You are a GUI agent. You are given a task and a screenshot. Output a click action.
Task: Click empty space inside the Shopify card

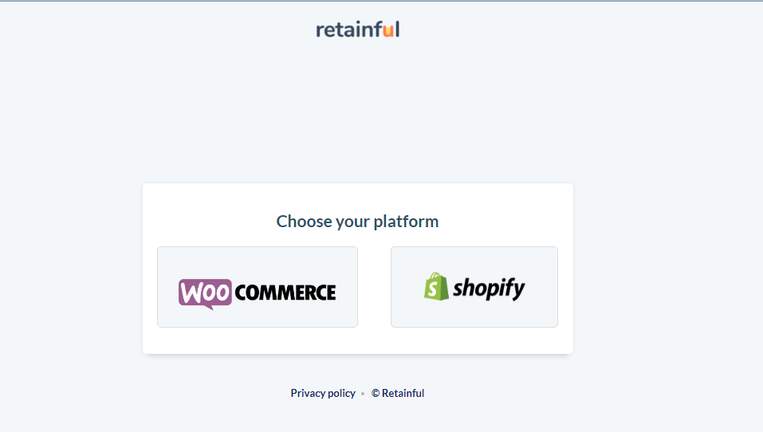474,259
